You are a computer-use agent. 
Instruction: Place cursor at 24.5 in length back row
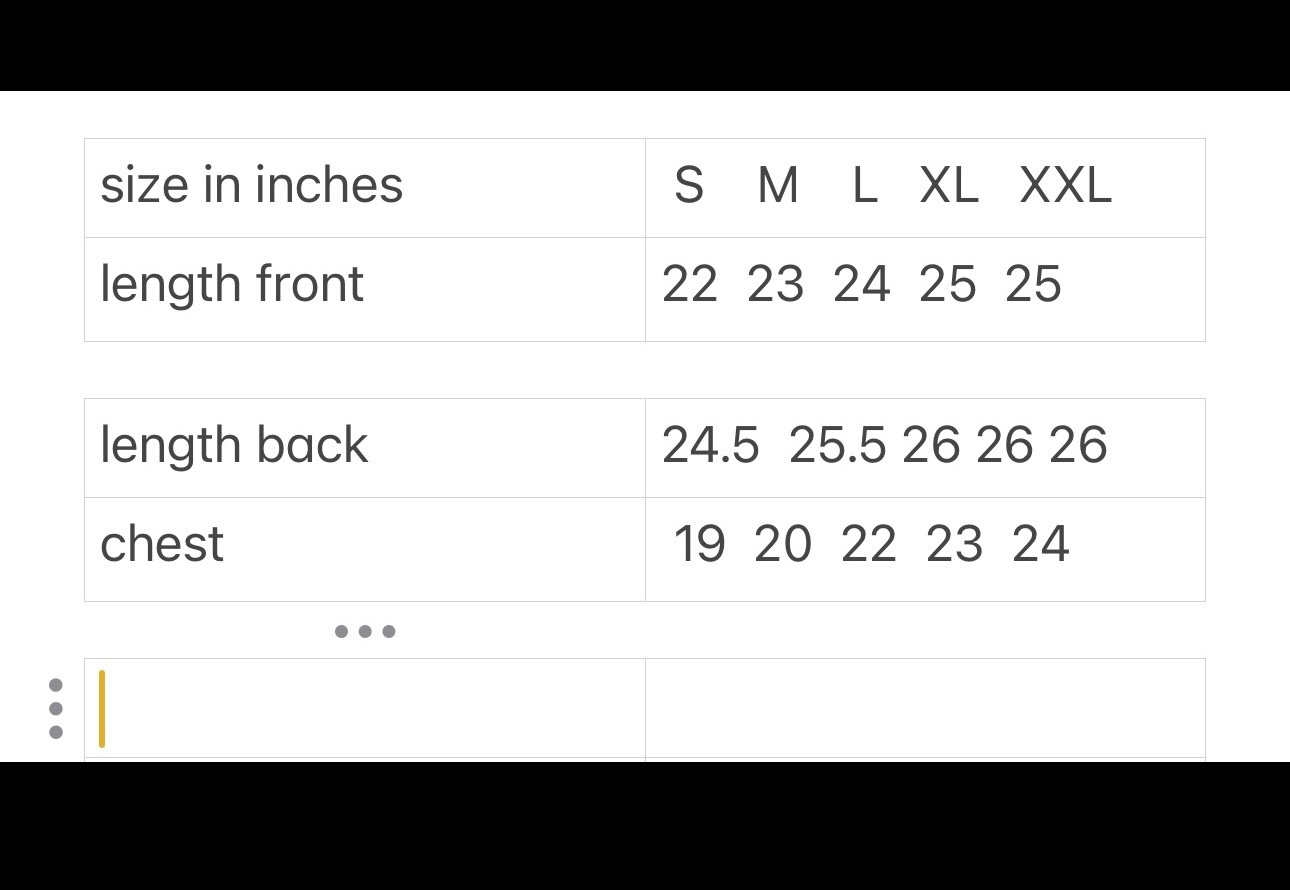(x=710, y=446)
